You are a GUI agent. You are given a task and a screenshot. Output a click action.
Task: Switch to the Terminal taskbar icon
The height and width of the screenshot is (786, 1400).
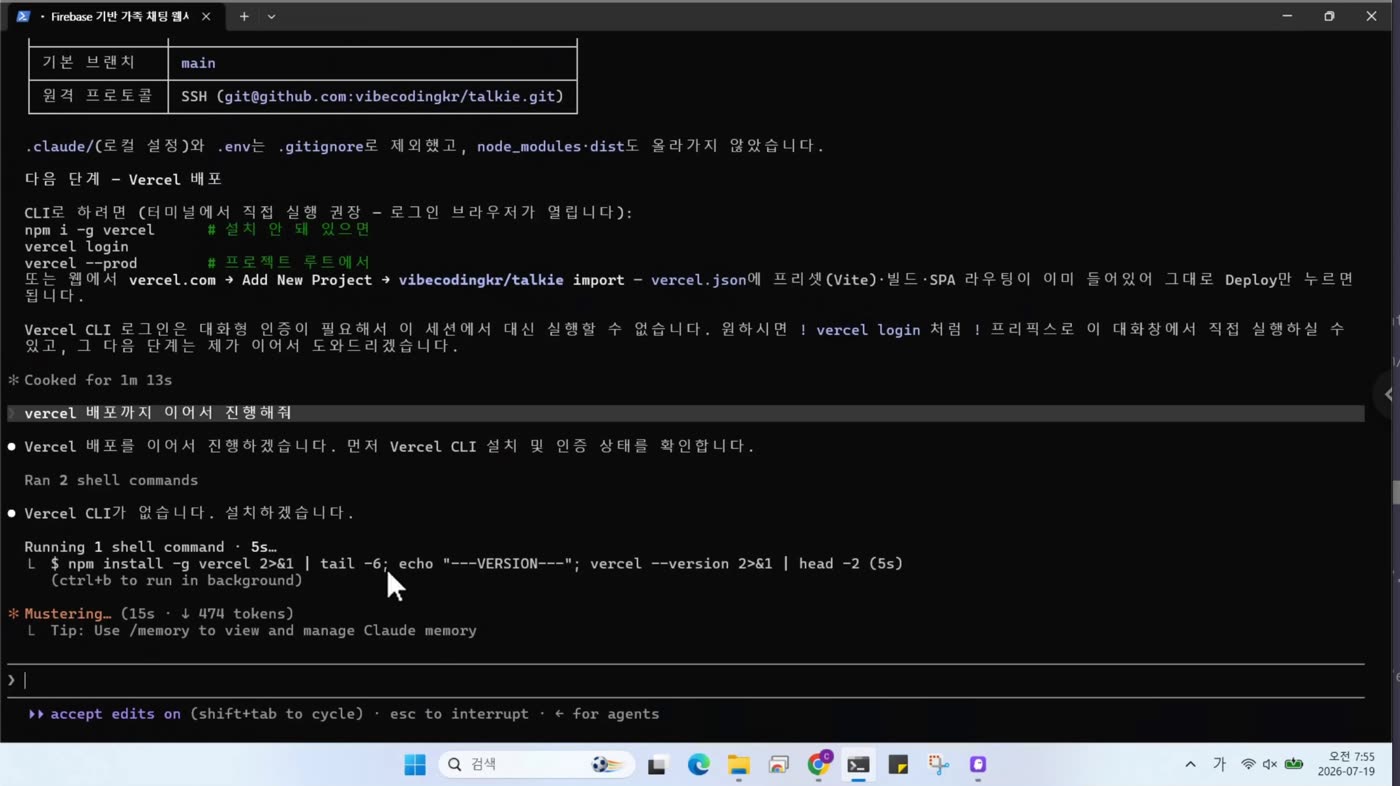858,765
